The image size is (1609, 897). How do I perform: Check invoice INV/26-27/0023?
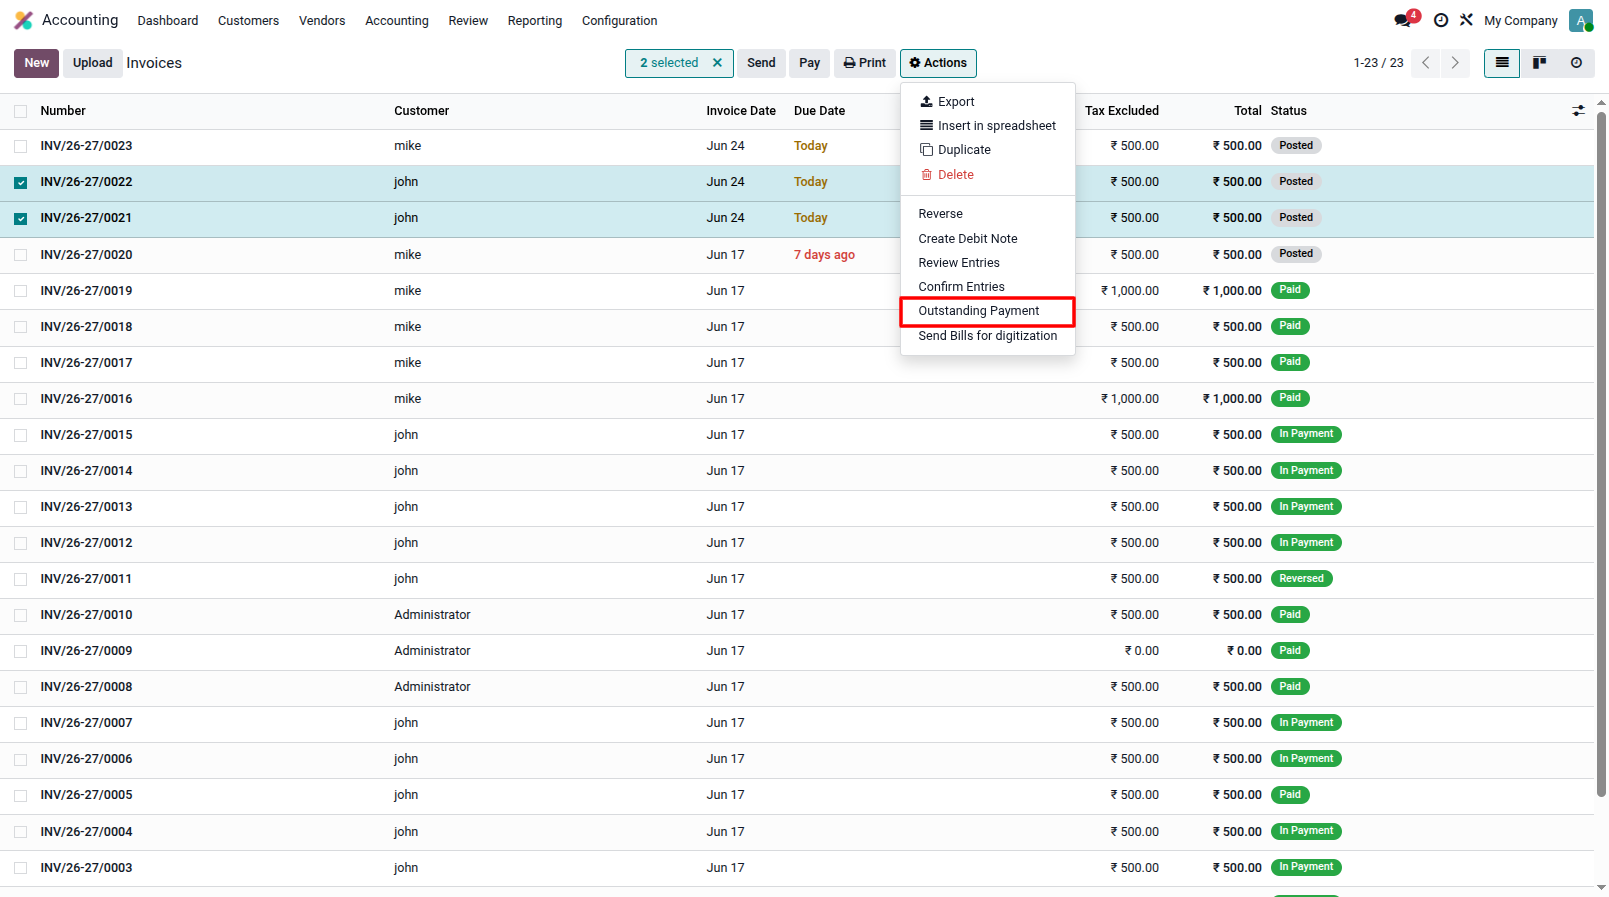[x=21, y=146]
